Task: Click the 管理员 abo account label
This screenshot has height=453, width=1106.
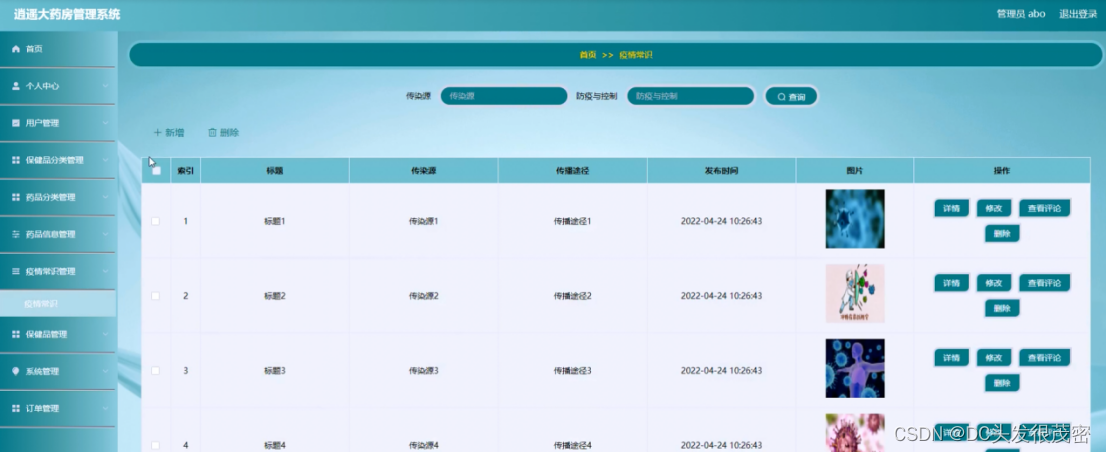Action: tap(1021, 14)
